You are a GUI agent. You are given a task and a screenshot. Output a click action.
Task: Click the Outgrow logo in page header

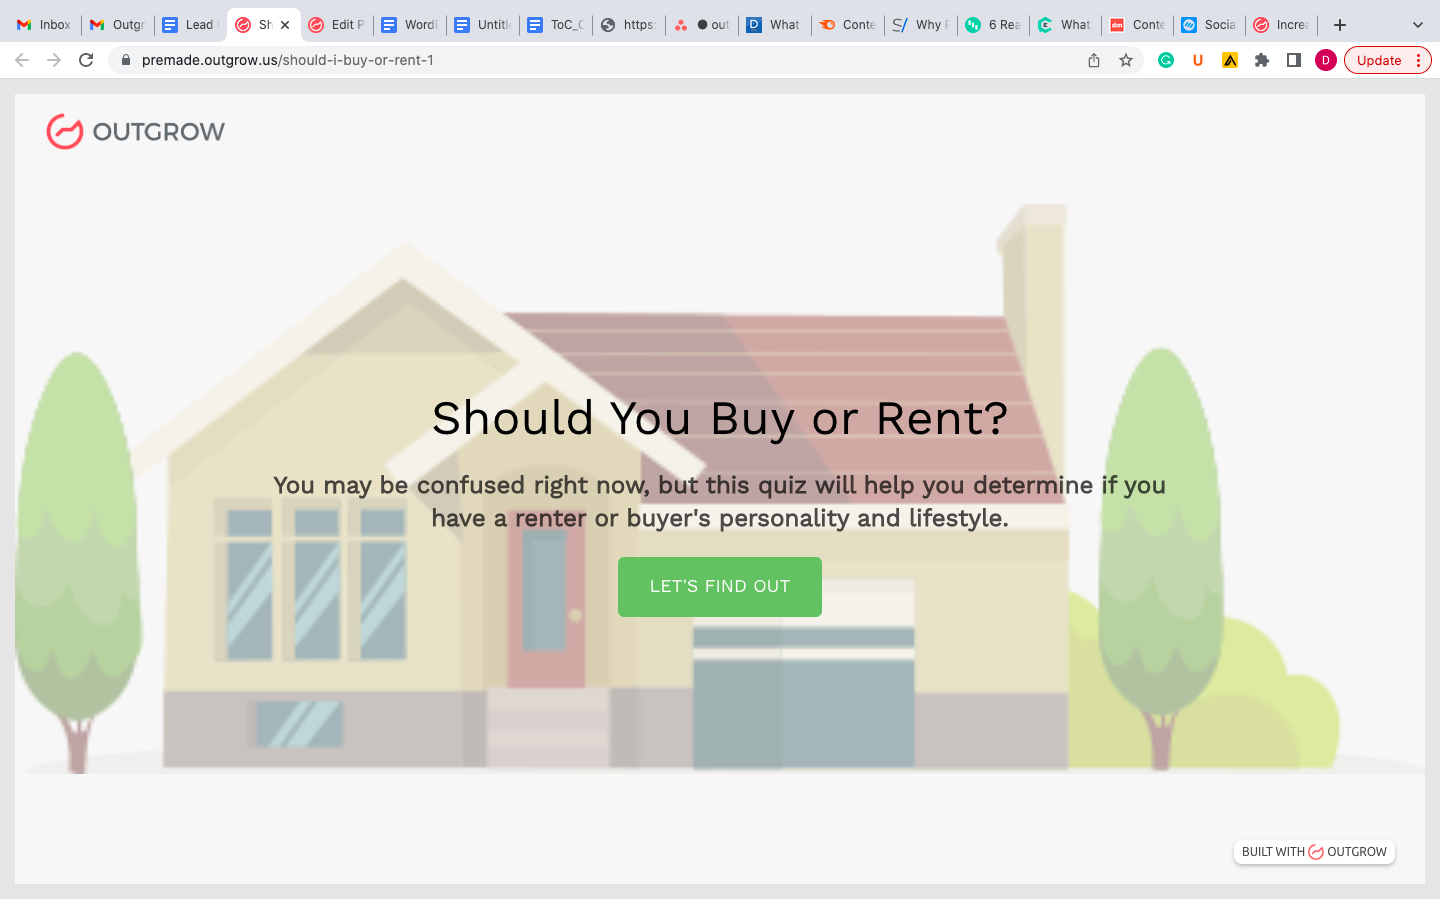click(x=136, y=131)
